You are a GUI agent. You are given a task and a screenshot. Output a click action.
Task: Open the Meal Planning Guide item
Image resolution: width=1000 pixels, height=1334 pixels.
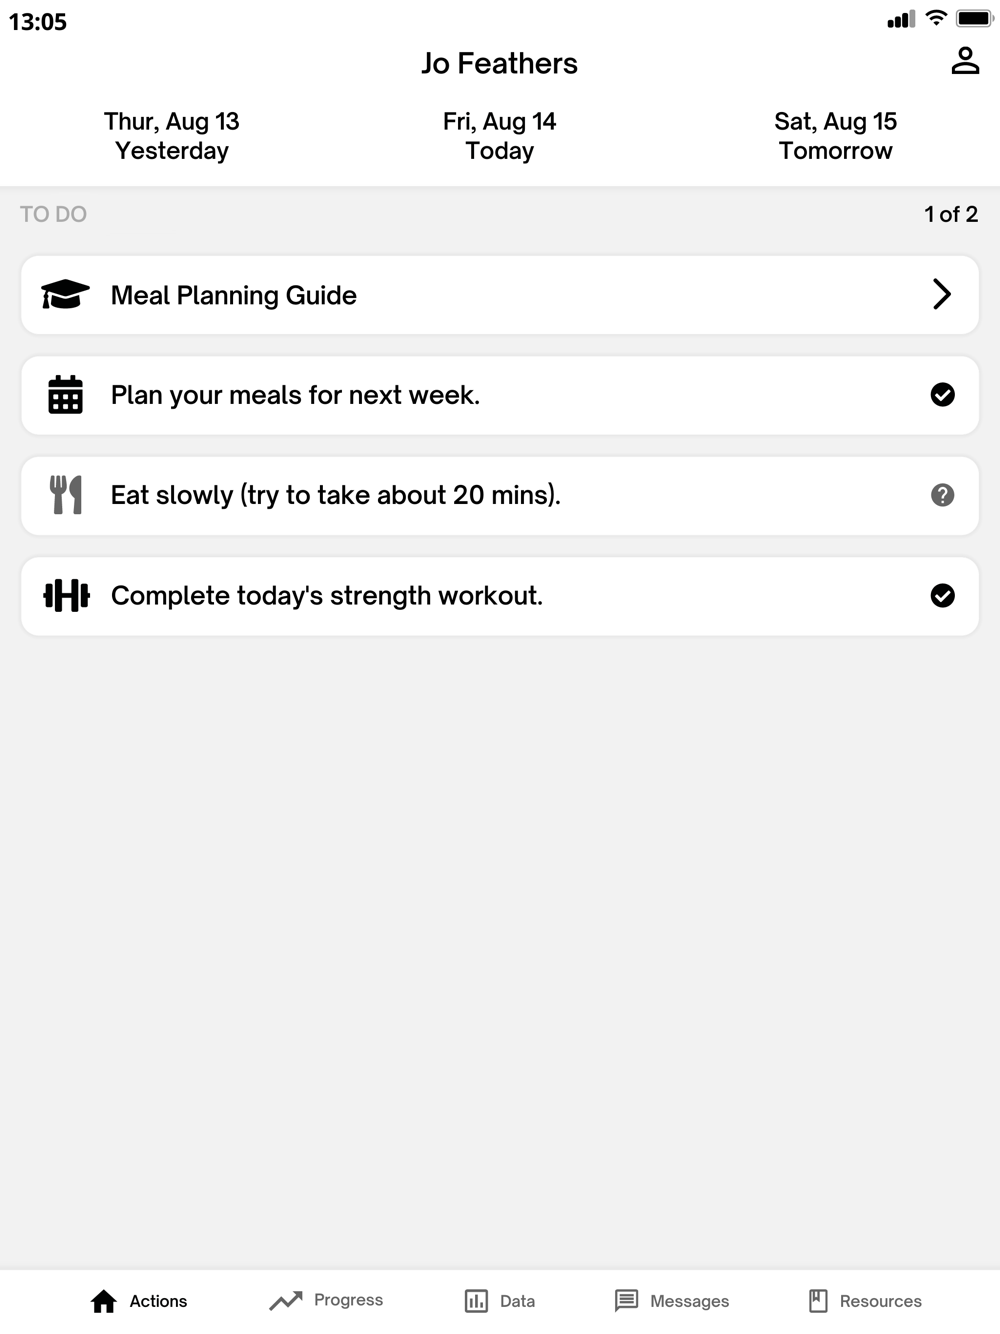tap(500, 295)
